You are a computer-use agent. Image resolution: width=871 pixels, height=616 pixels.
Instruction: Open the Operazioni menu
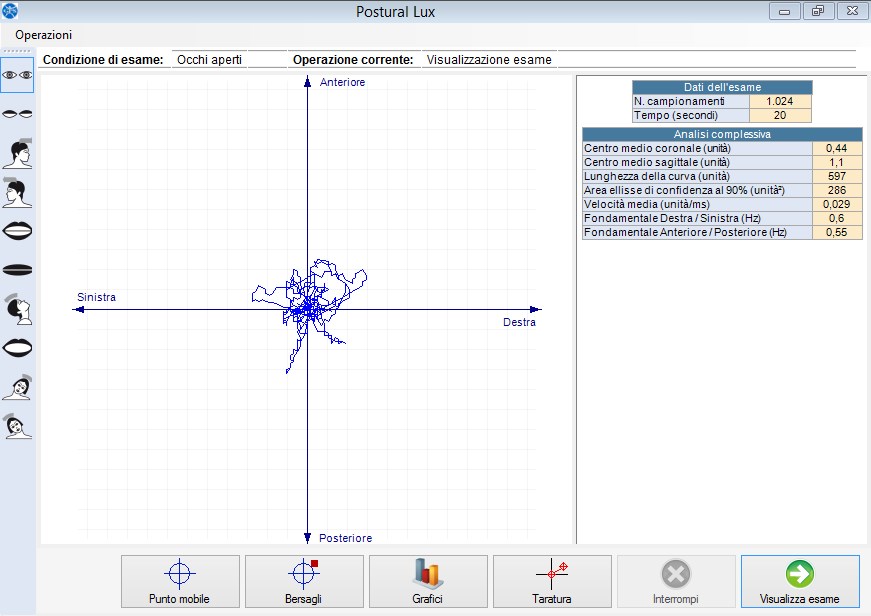tap(43, 35)
